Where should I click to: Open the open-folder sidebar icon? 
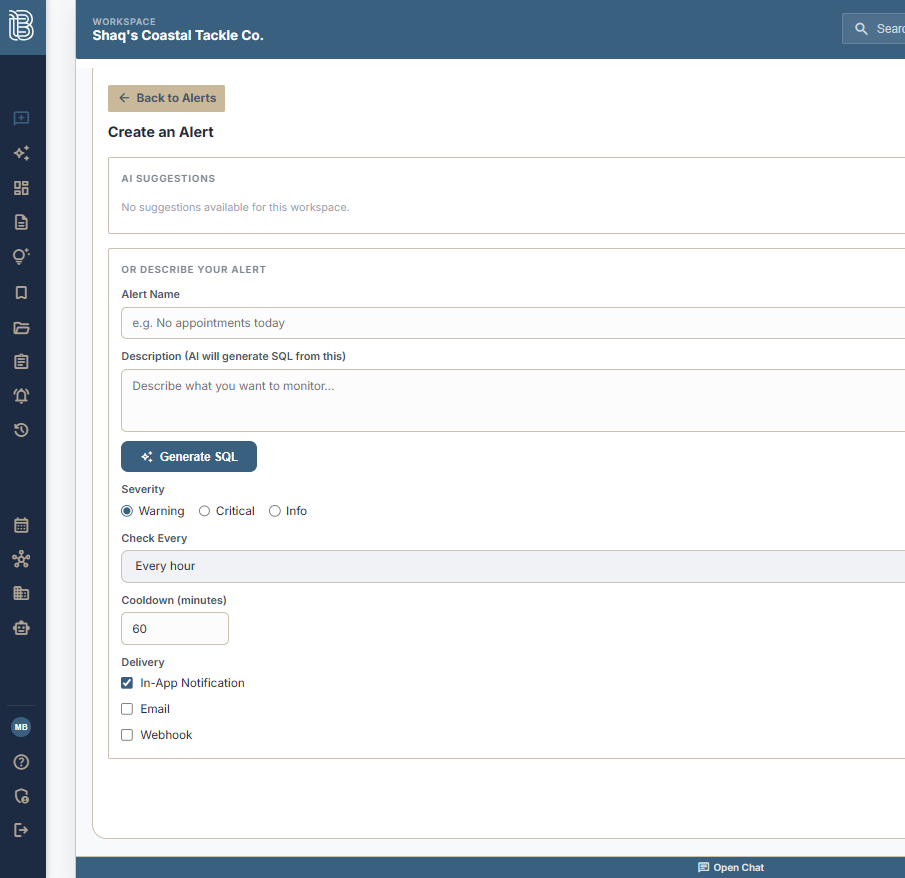click(x=21, y=328)
